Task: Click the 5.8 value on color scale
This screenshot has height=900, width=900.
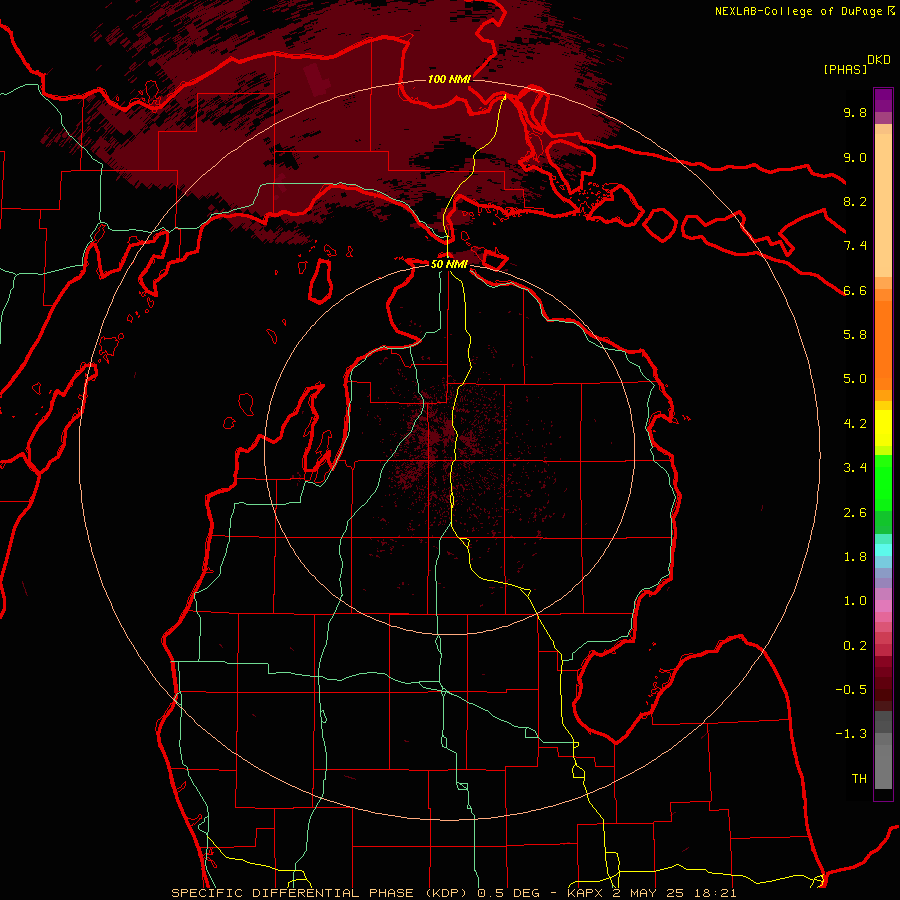Action: coord(855,335)
